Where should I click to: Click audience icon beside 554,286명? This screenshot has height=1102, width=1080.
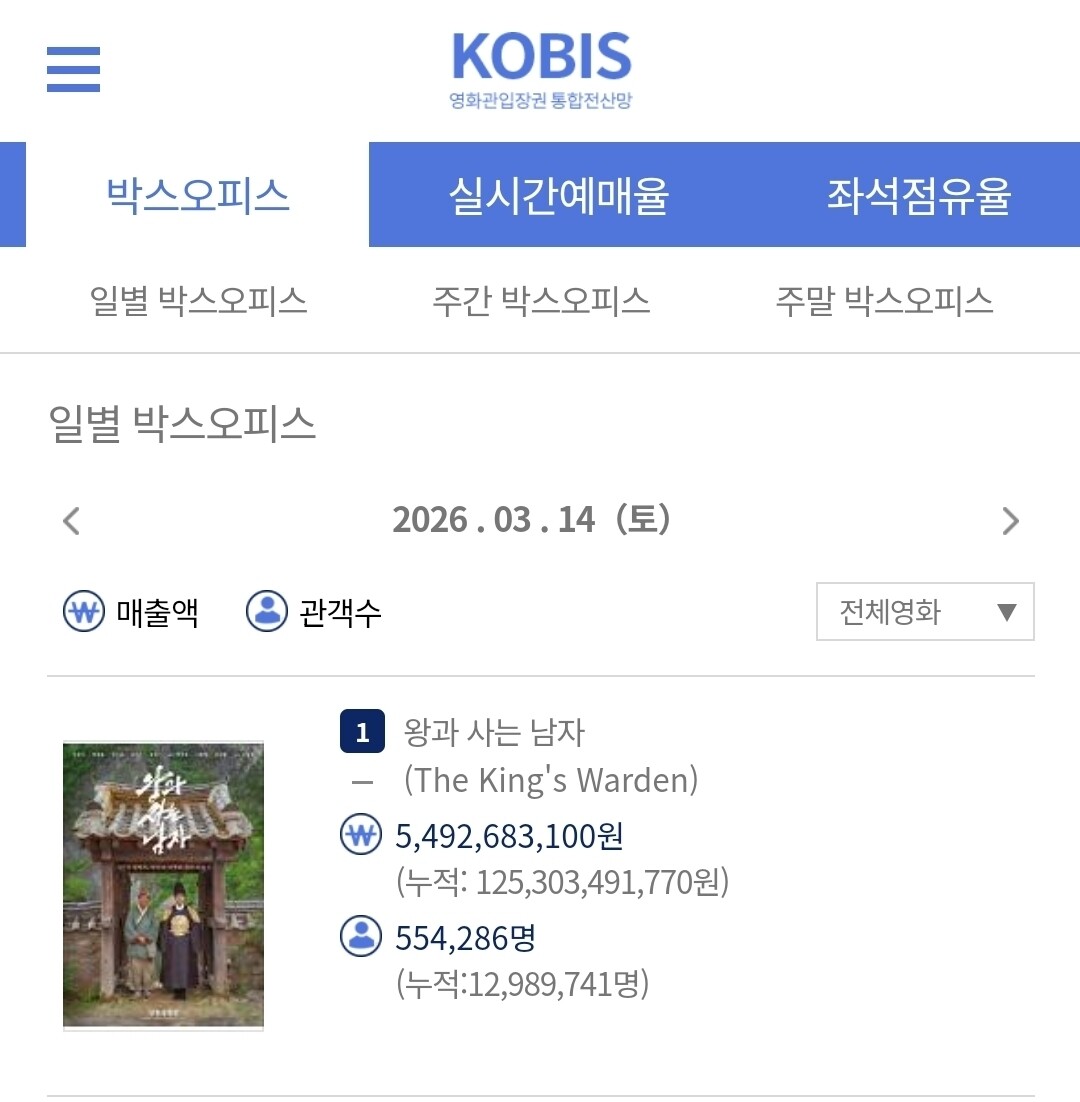tap(361, 936)
